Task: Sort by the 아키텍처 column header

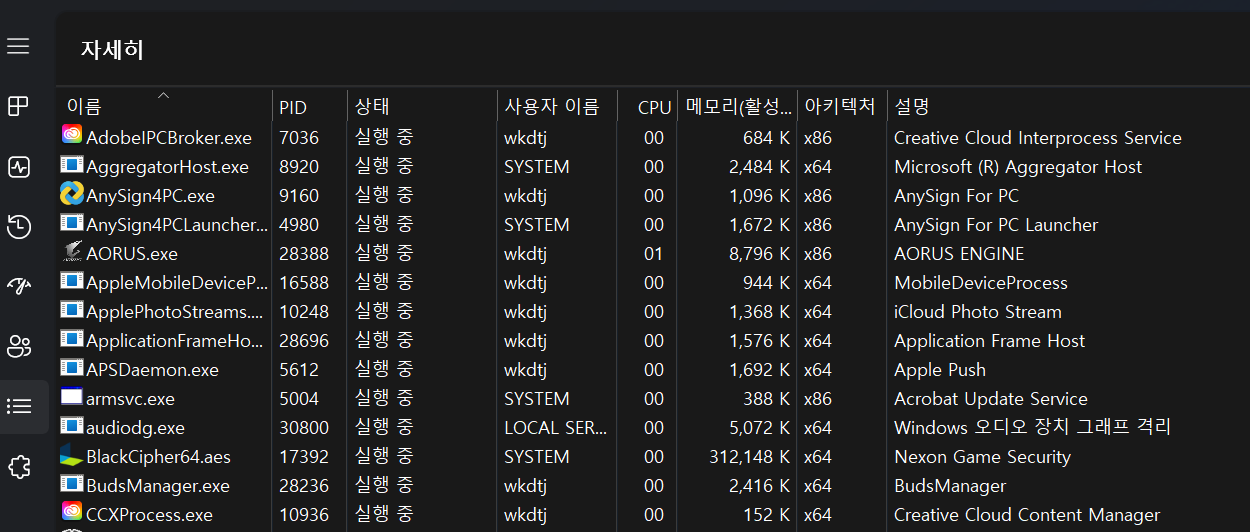Action: click(840, 107)
